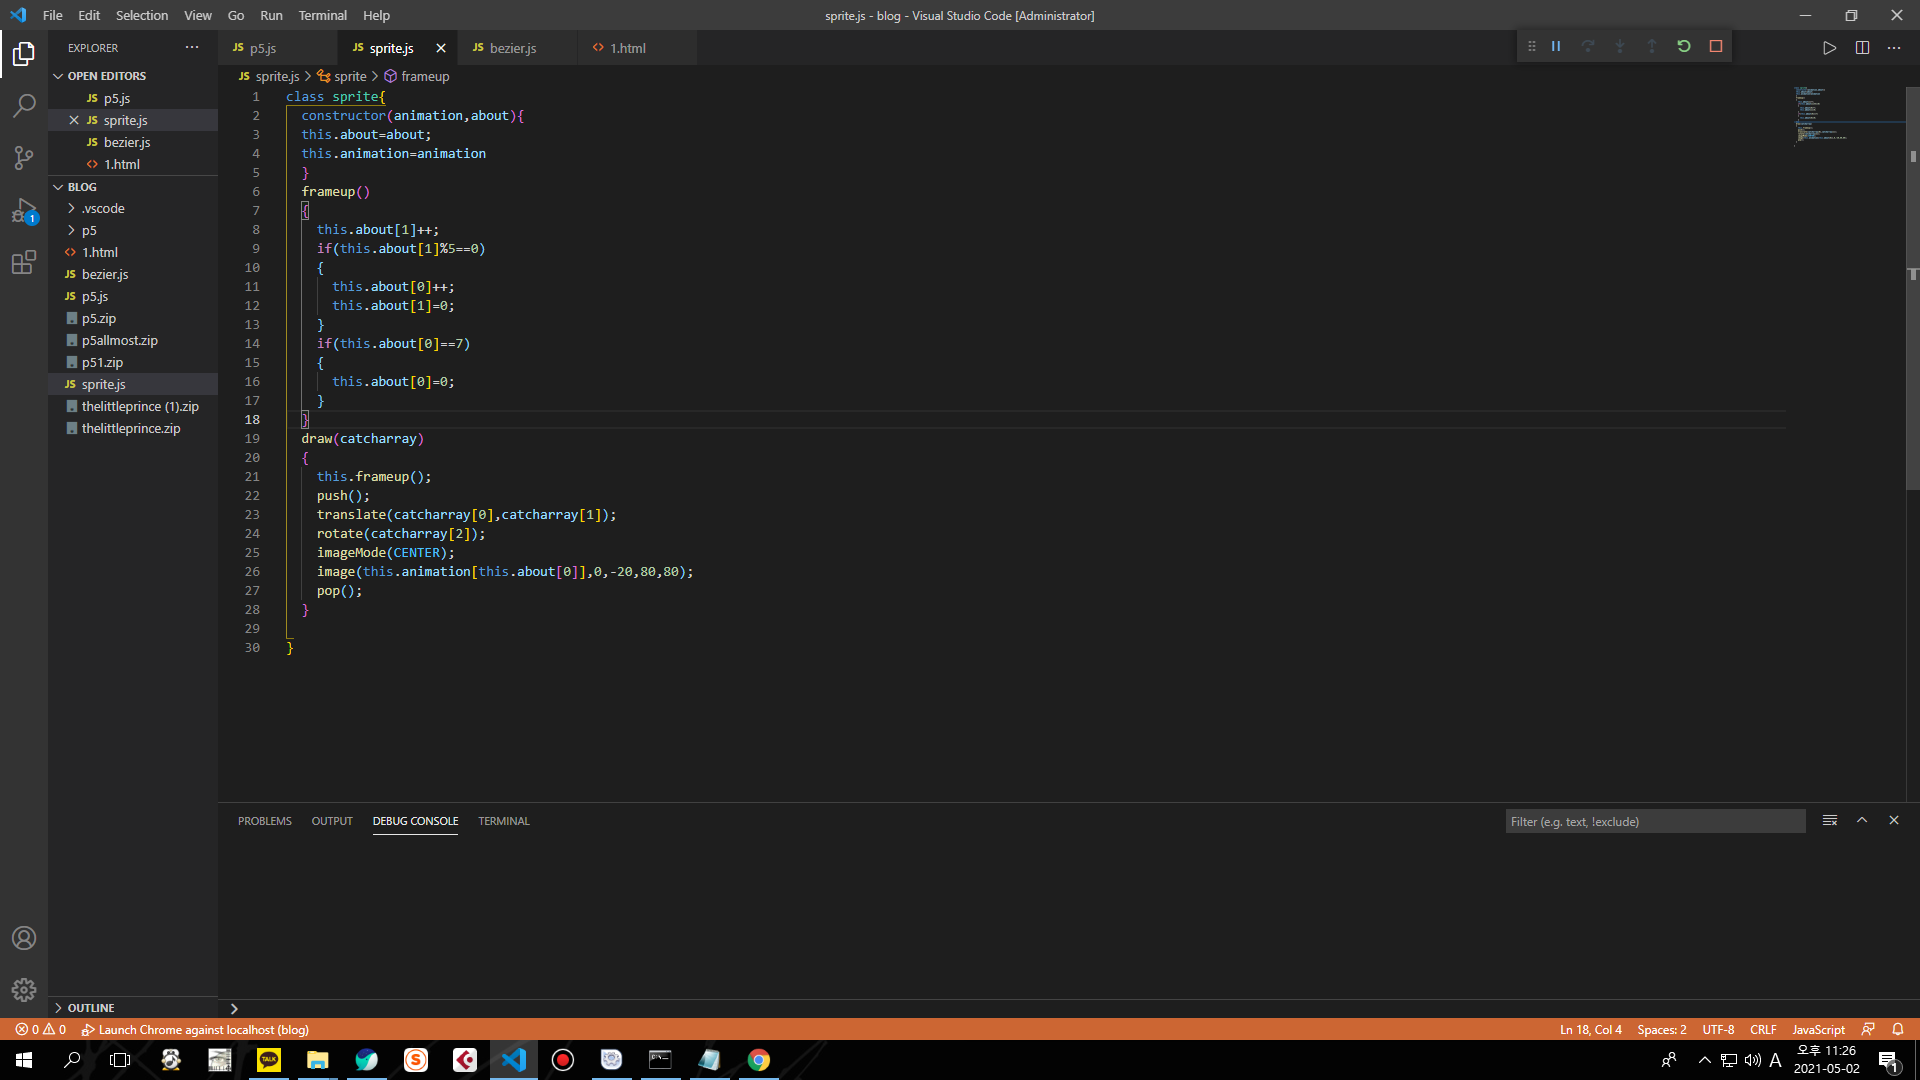
Task: Pause the debug session
Action: (x=1556, y=47)
